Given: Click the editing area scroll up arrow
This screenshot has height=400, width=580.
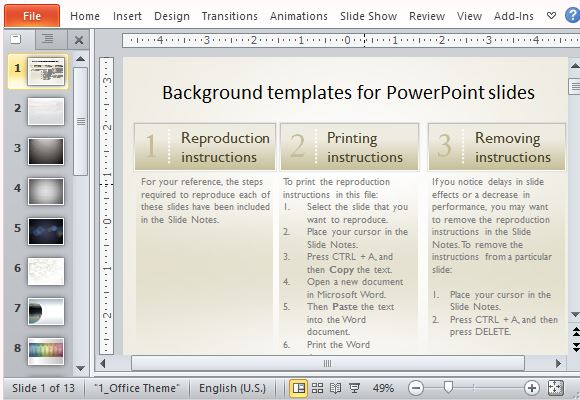Looking at the screenshot, I should pyautogui.click(x=574, y=66).
